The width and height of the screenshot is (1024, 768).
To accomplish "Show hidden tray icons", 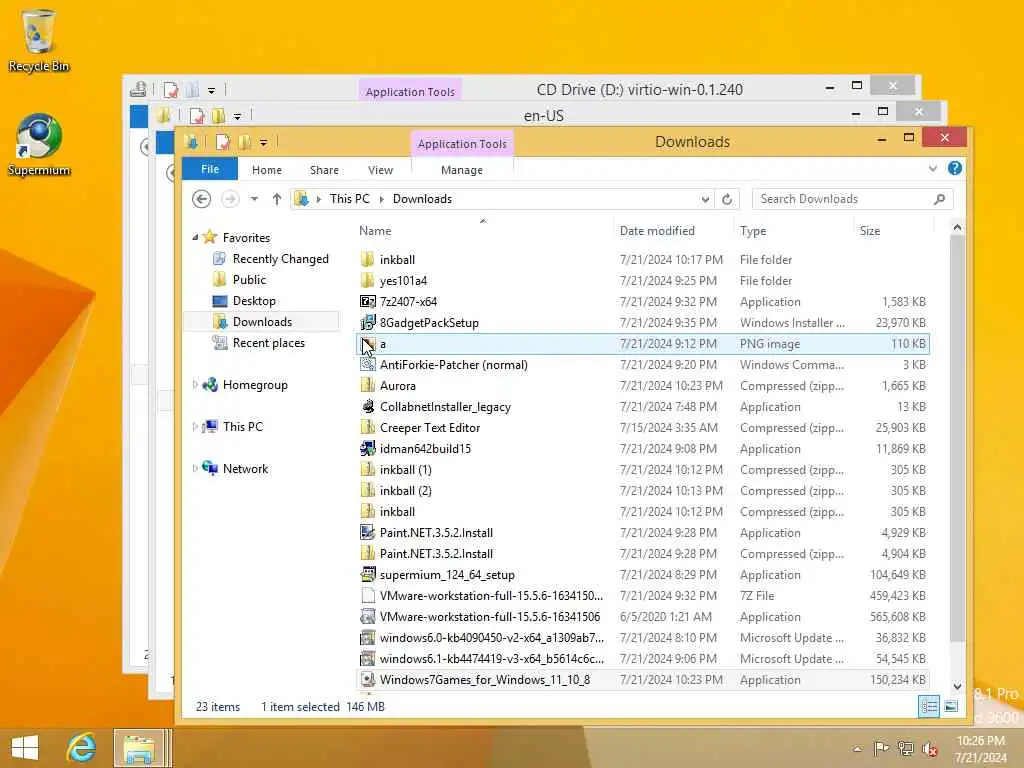I will (x=857, y=748).
